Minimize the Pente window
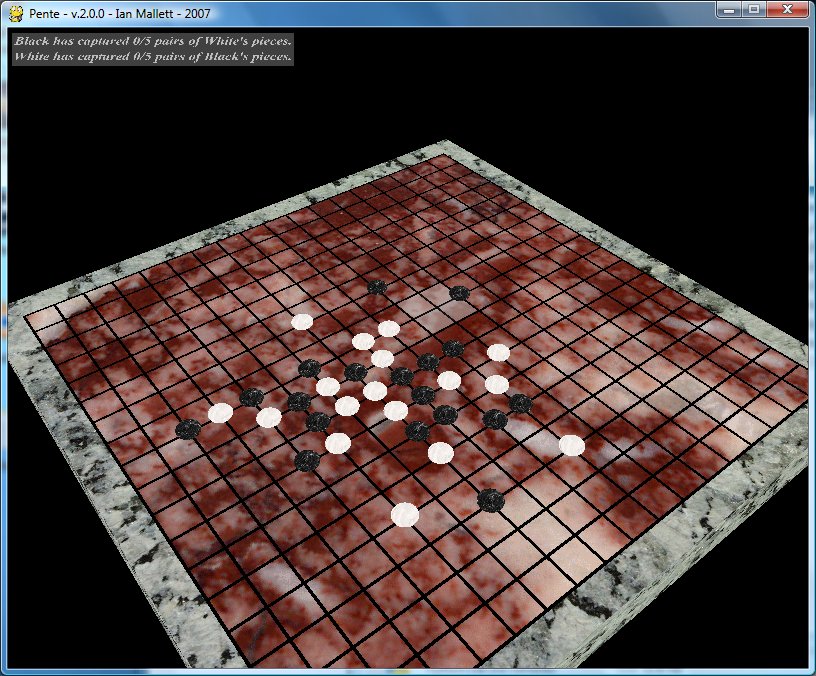This screenshot has height=676, width=816. (x=731, y=9)
